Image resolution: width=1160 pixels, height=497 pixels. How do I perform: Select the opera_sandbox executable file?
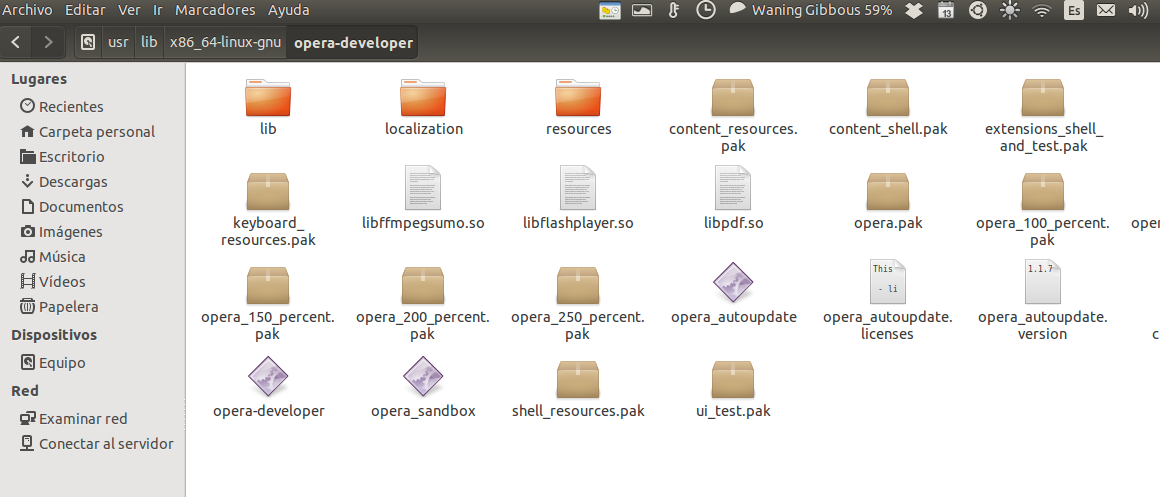423,379
